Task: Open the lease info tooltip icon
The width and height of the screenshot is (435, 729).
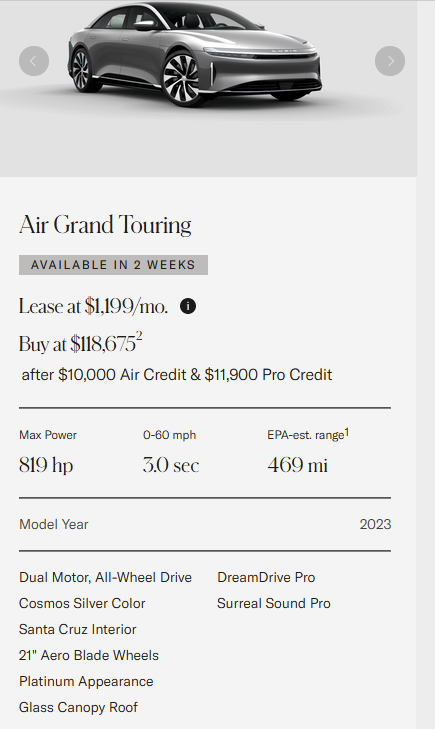Action: click(188, 306)
